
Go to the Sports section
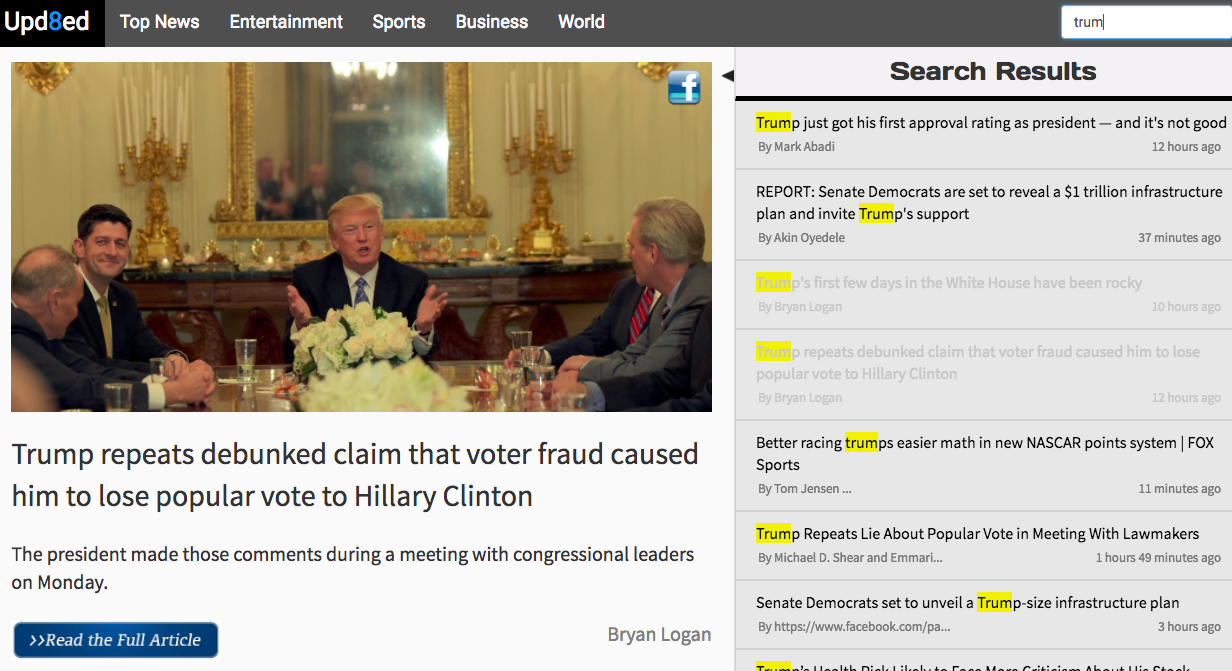click(x=399, y=22)
